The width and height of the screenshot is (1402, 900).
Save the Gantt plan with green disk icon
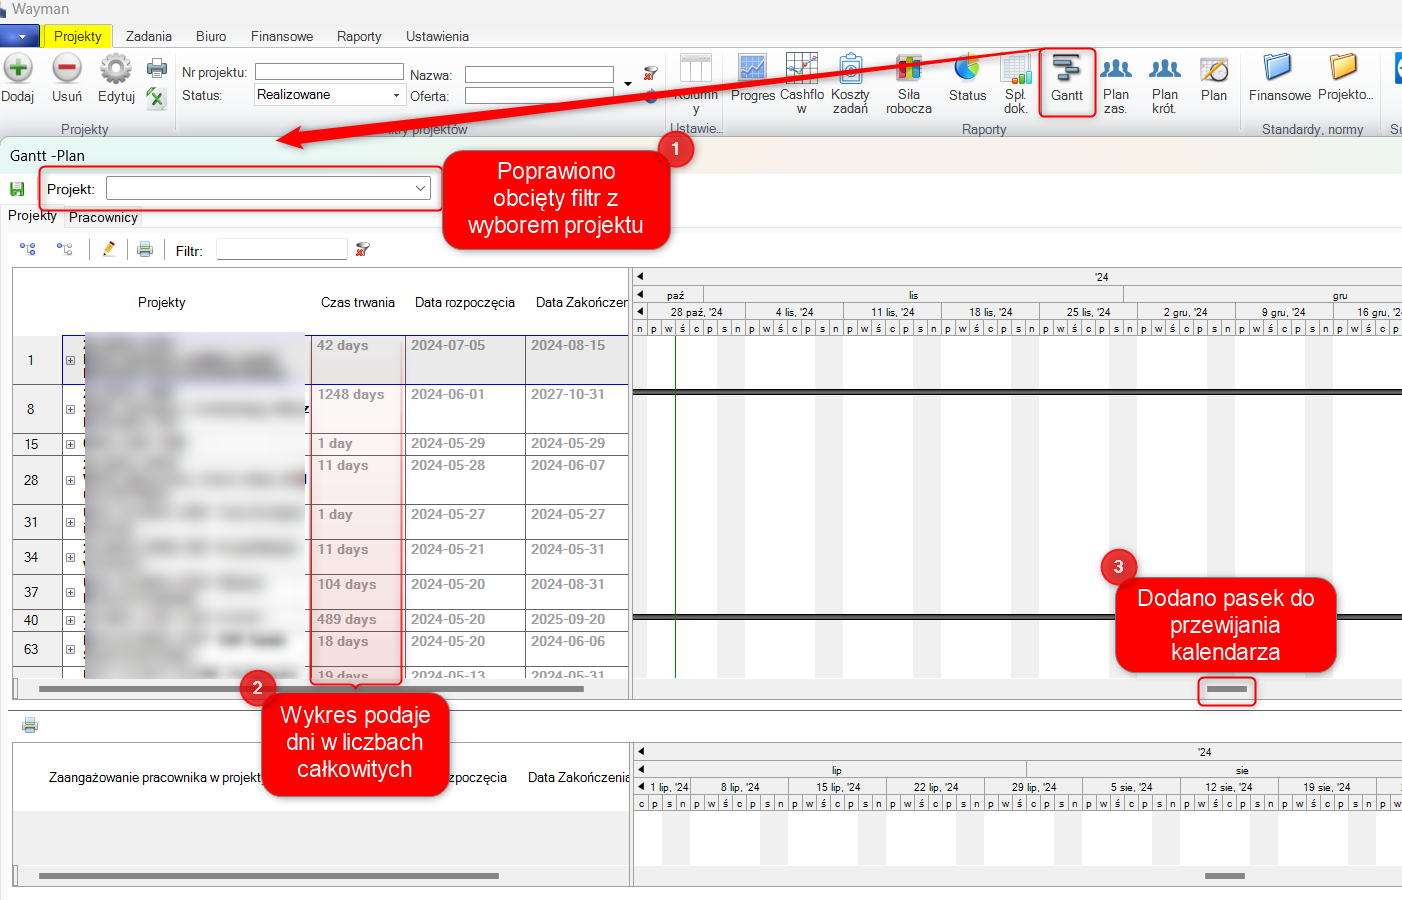tap(17, 189)
